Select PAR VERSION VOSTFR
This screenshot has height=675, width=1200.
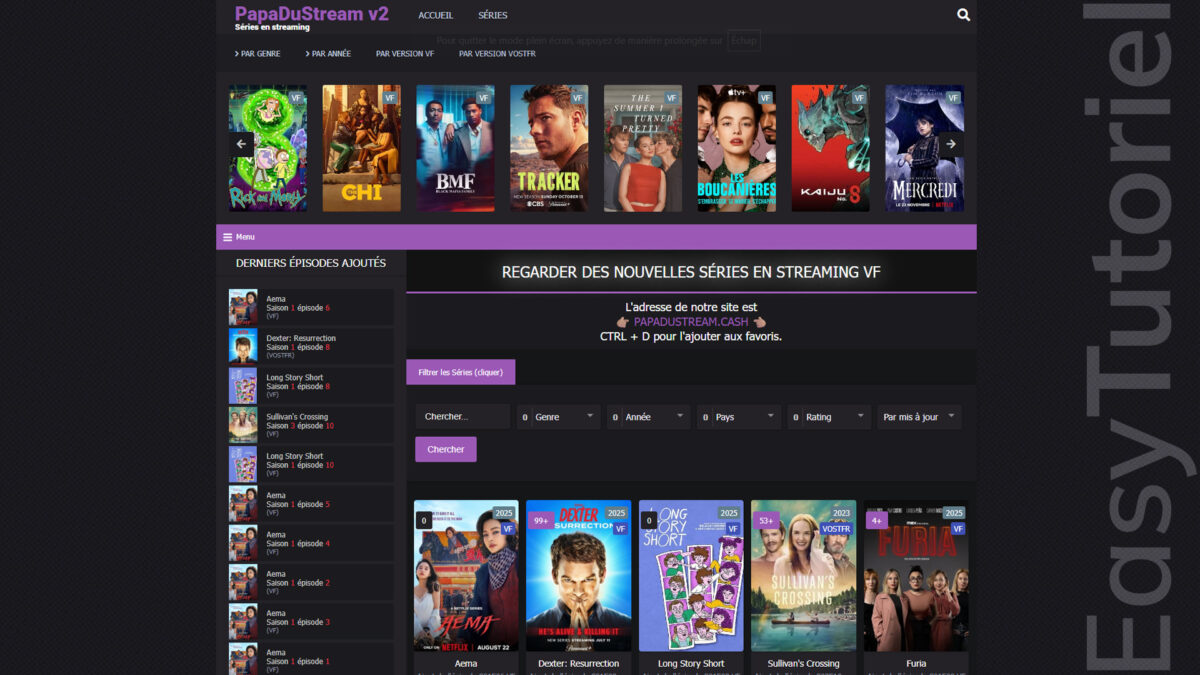[497, 54]
